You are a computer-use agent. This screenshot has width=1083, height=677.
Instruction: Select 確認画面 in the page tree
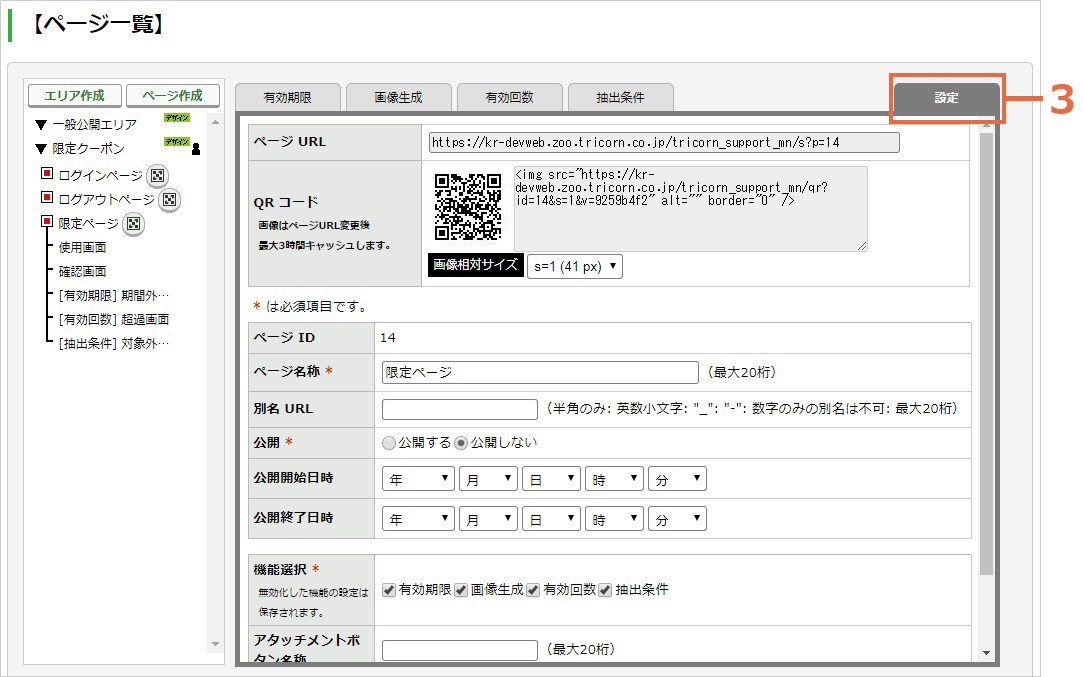pyautogui.click(x=82, y=271)
